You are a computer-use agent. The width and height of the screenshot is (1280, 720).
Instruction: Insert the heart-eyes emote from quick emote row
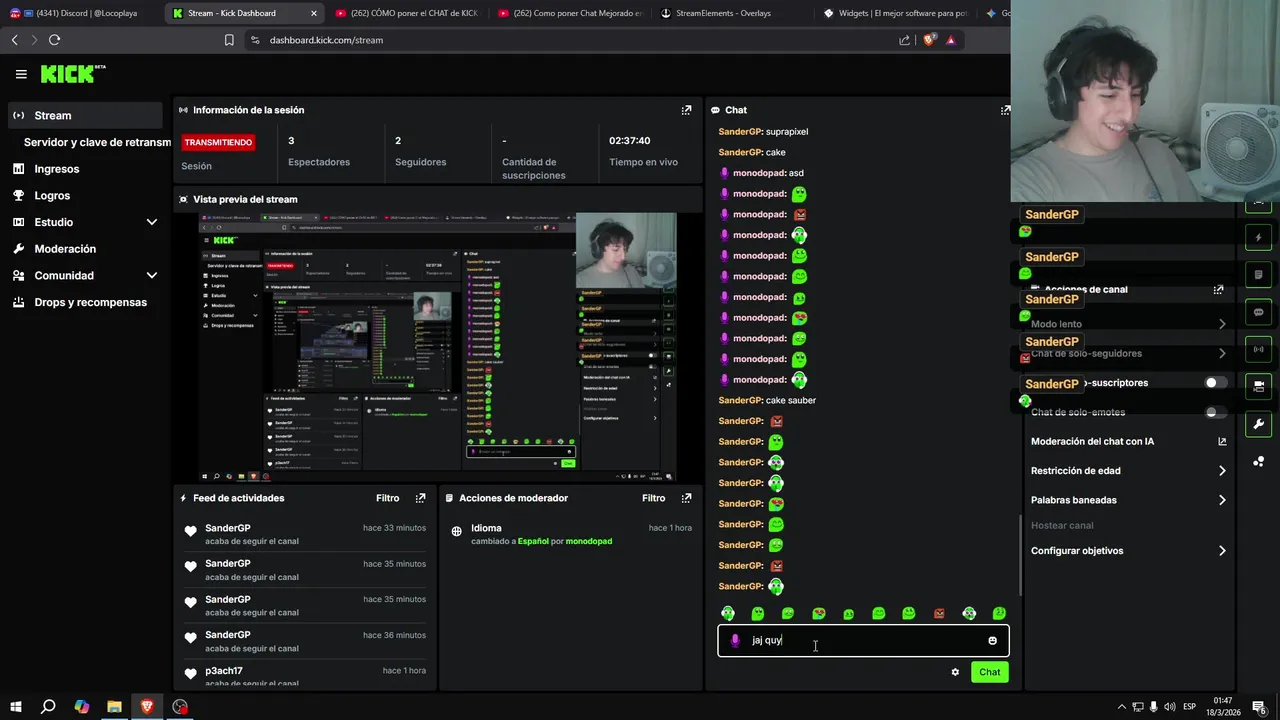pyautogui.click(x=818, y=613)
